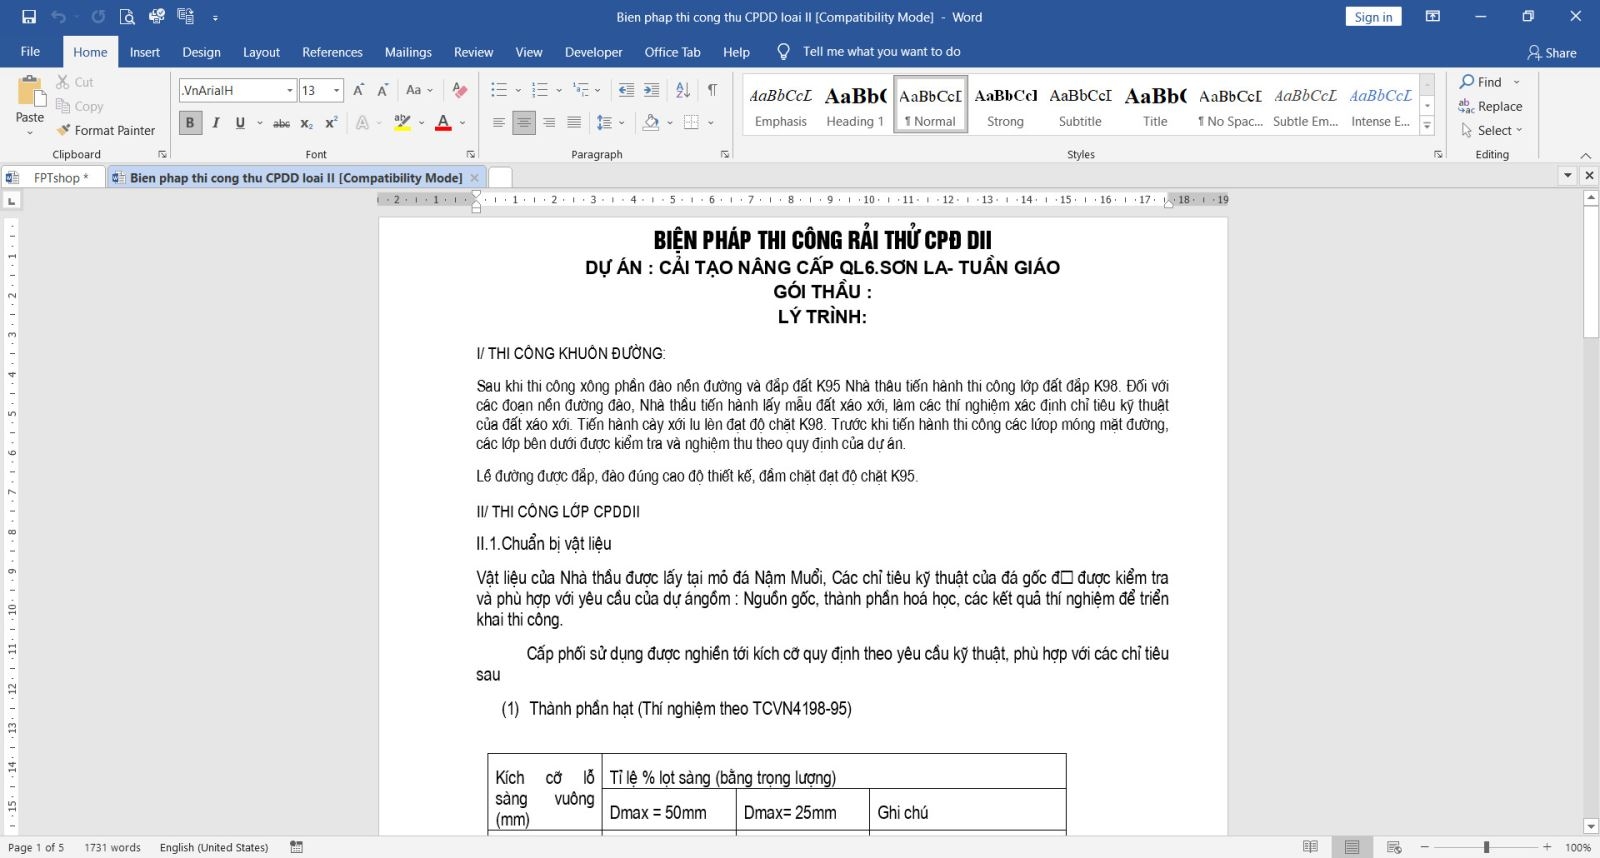Click the Sign in button
Viewport: 1600px width, 858px height.
(x=1373, y=17)
